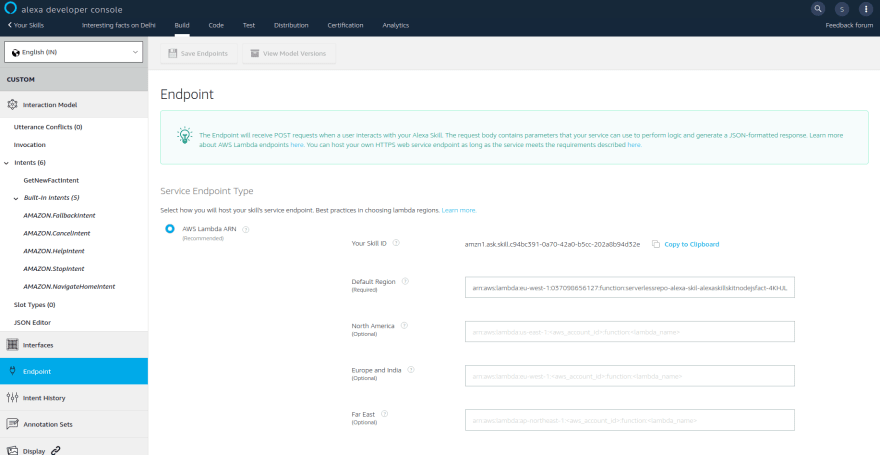Screen dimensions: 880x455
Task: Select AMAZON.CancelIntent
Action: pos(57,233)
